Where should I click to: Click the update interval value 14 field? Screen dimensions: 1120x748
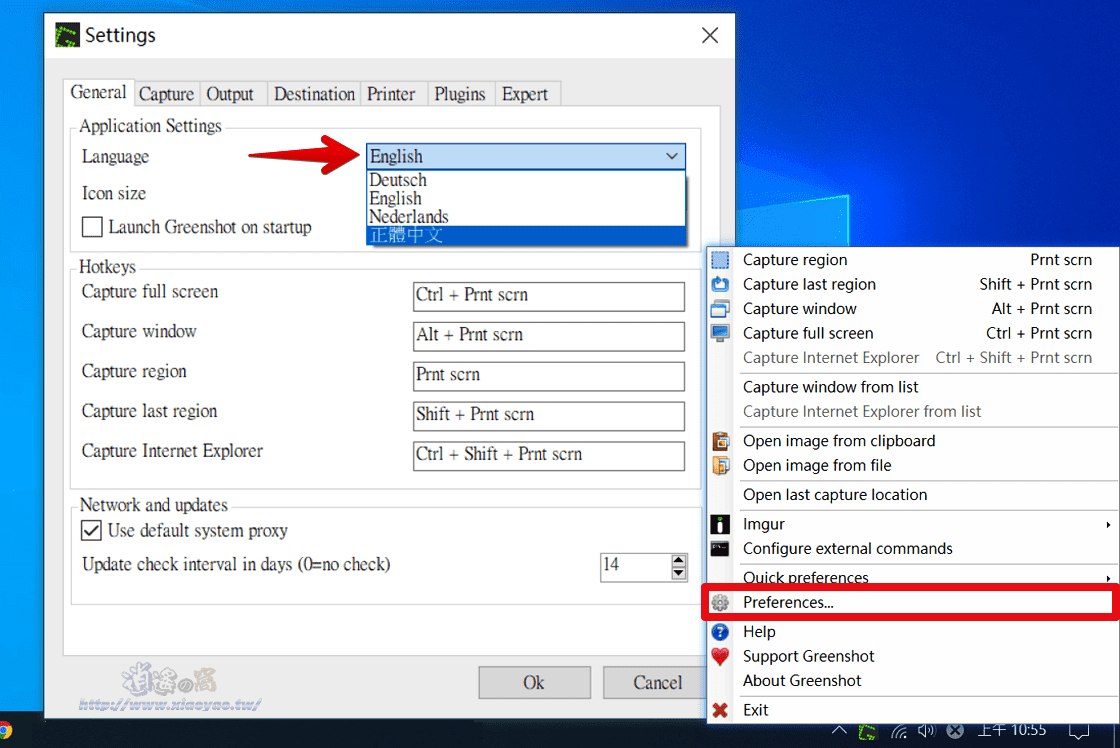636,567
